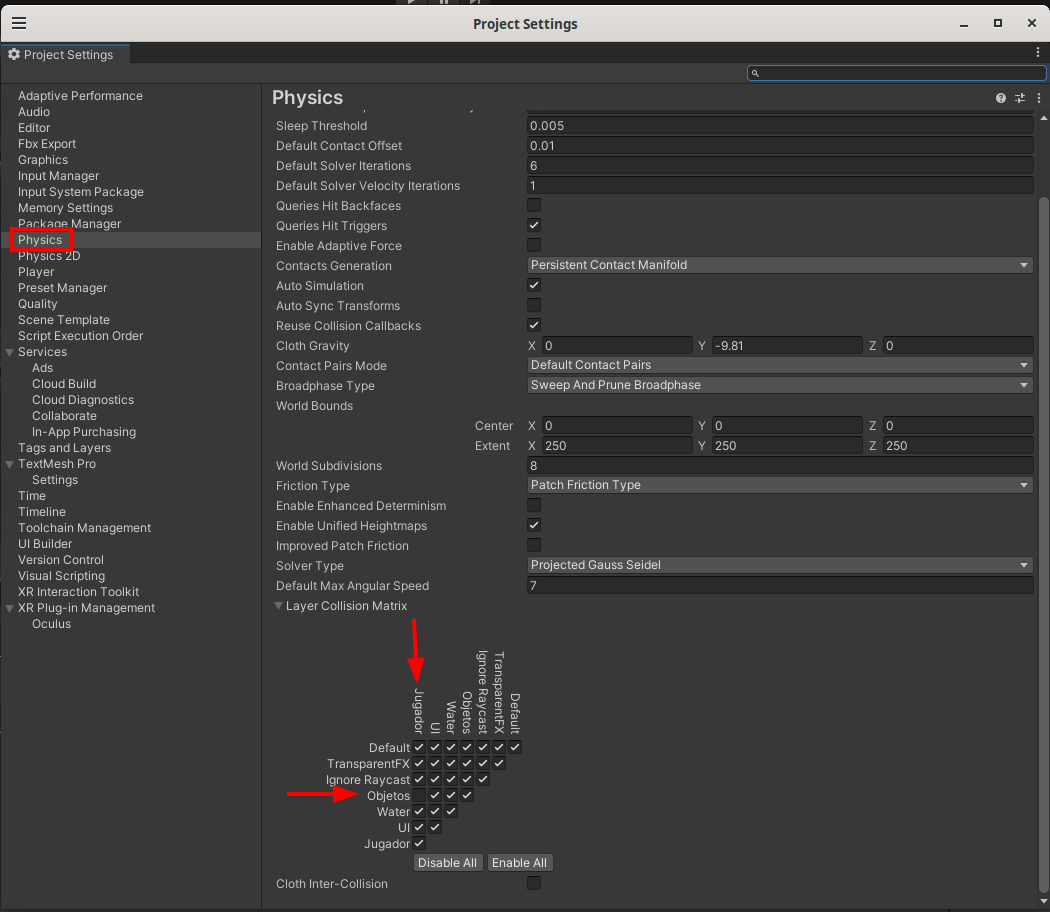Open the Tags and Layers settings category

click(64, 448)
